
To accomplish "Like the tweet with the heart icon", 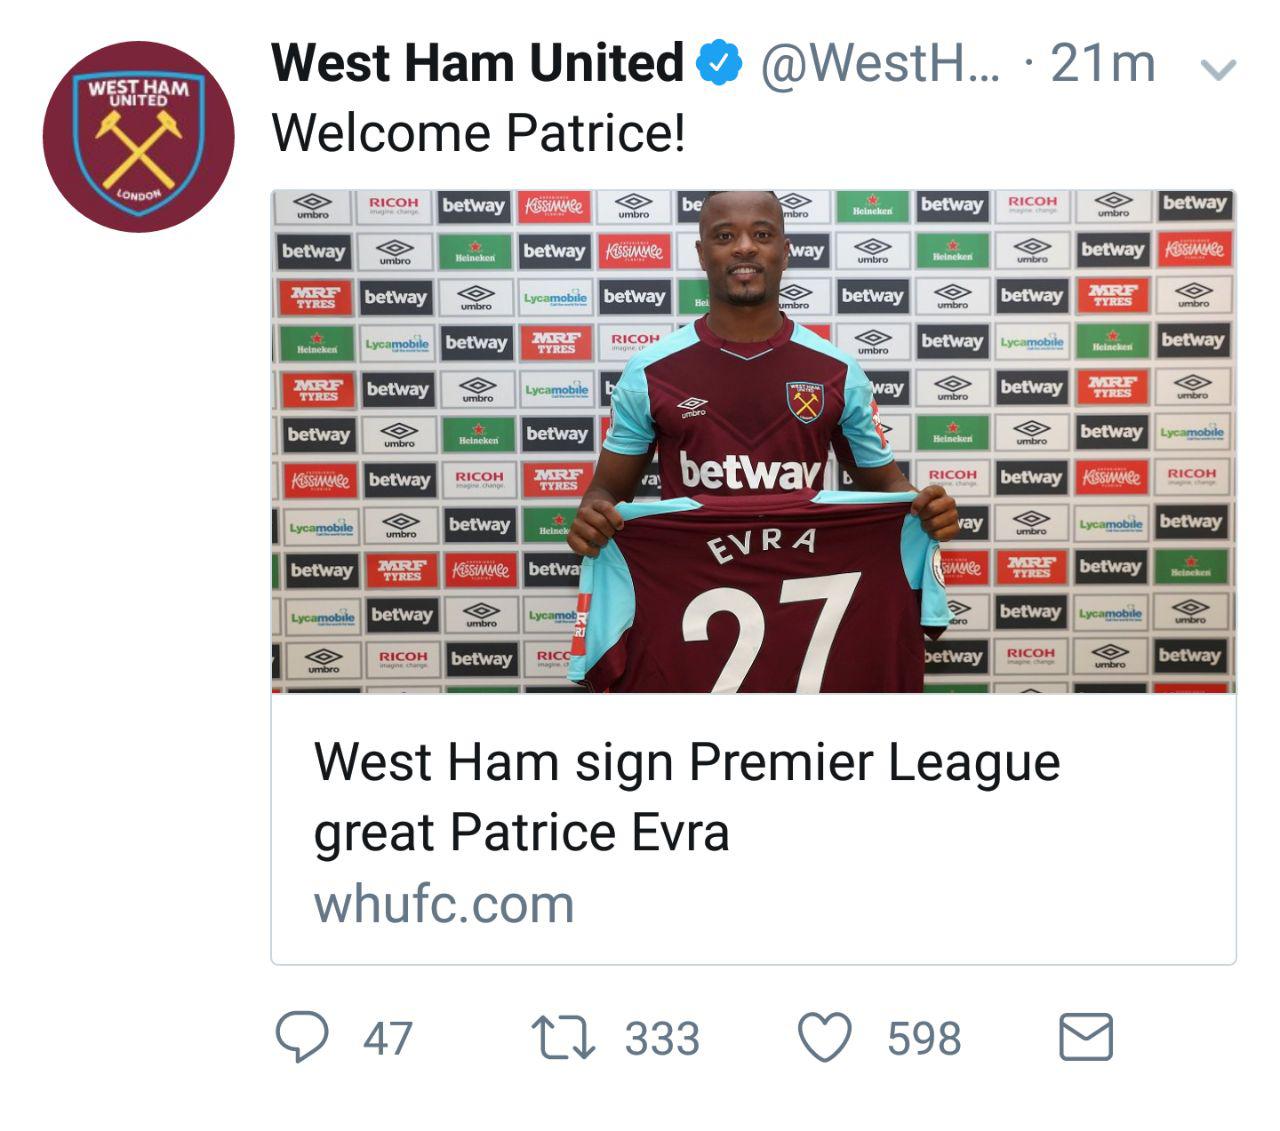I will [x=824, y=1037].
